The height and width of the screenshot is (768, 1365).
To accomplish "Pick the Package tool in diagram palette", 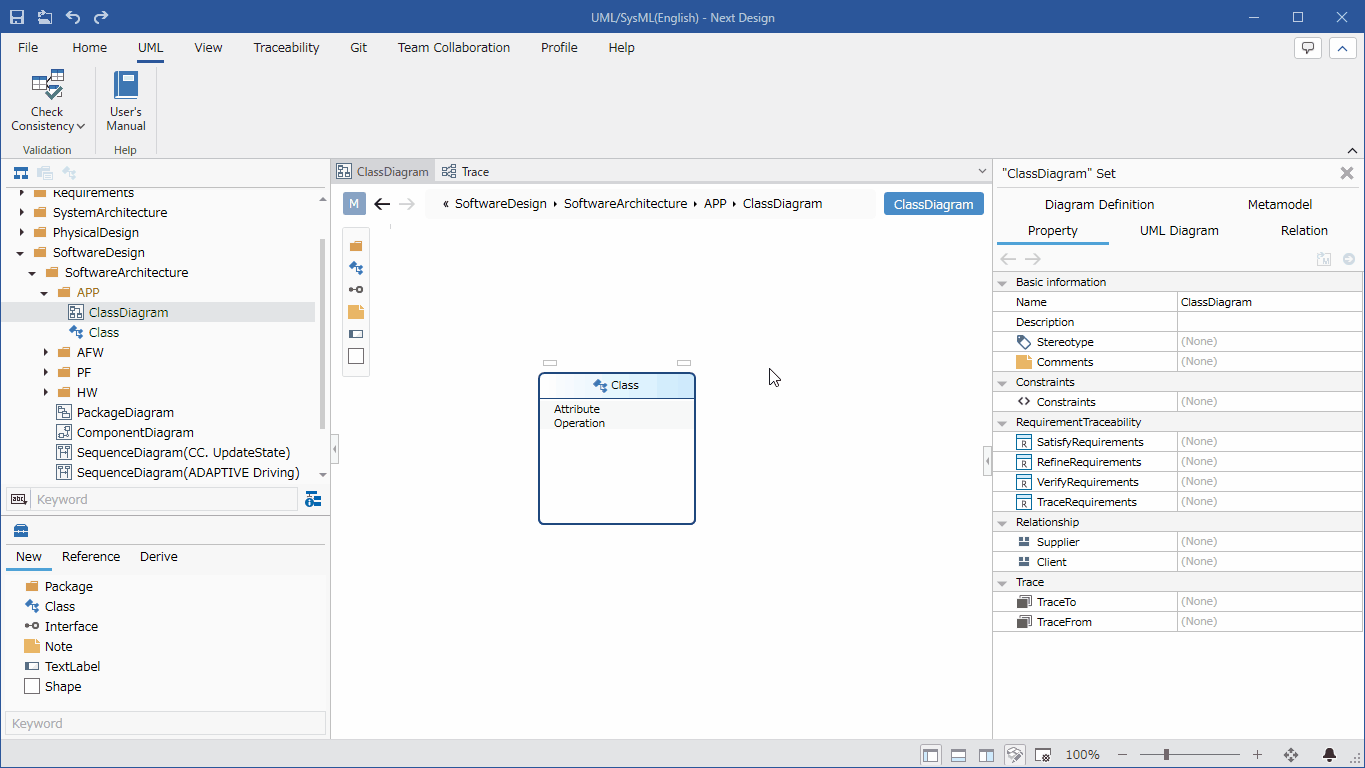I will click(356, 246).
